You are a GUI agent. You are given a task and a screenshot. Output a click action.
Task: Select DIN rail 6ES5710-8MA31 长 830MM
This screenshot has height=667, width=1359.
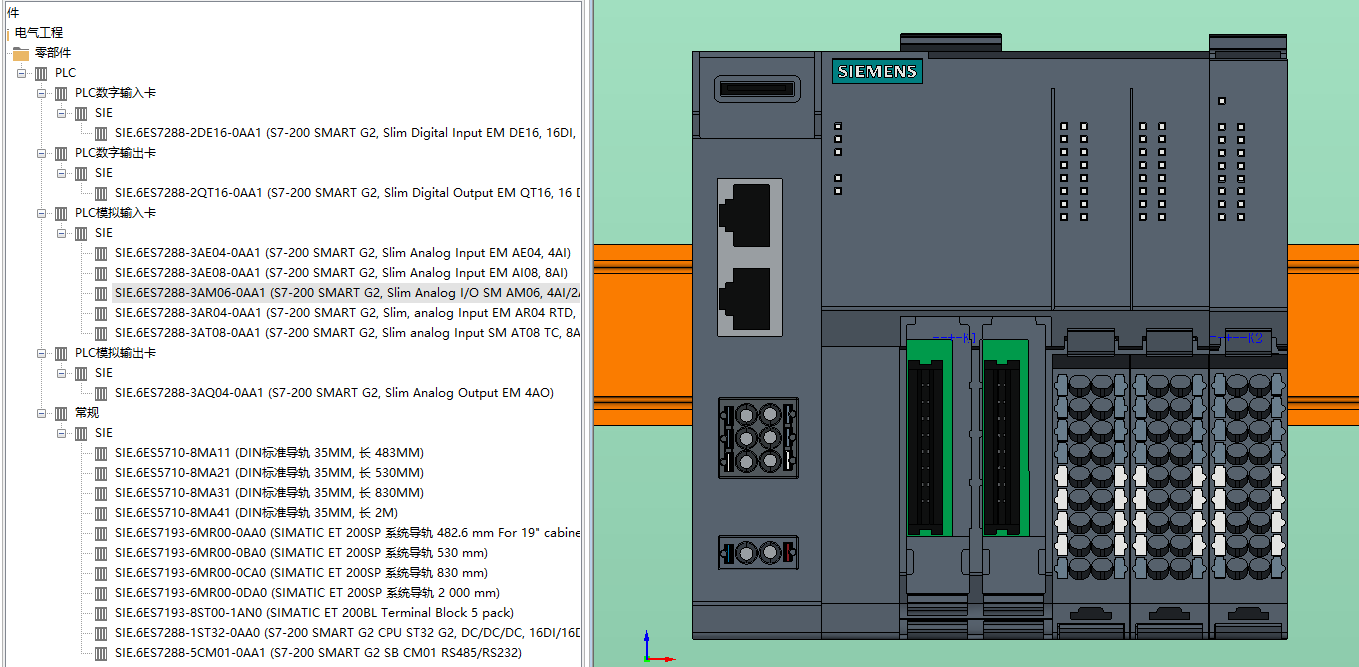click(x=269, y=493)
